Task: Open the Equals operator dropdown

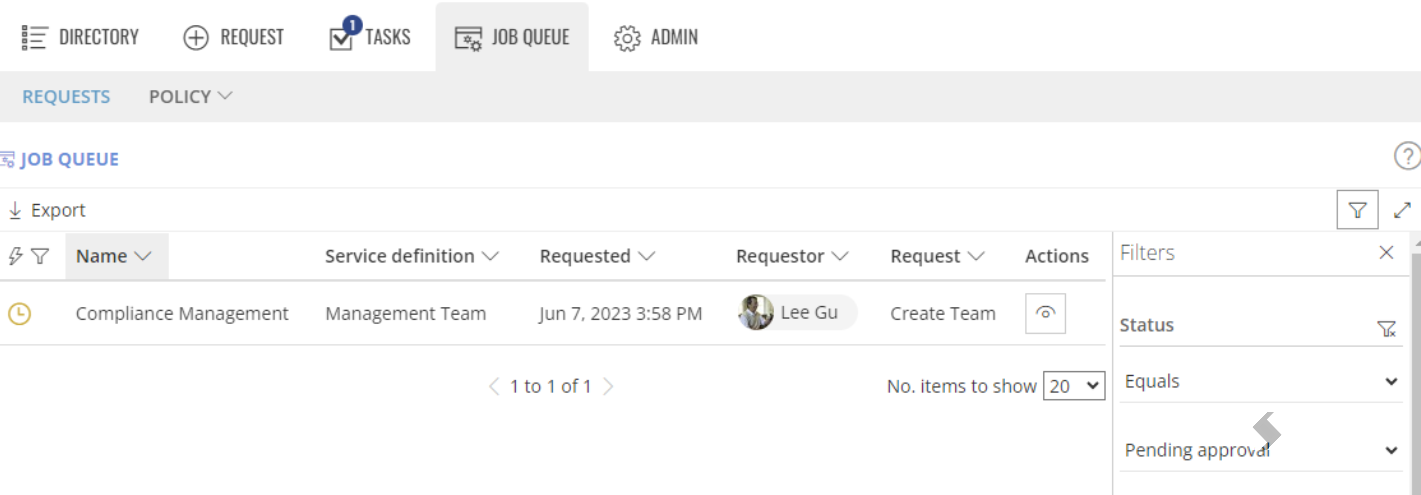Action: pos(1261,381)
